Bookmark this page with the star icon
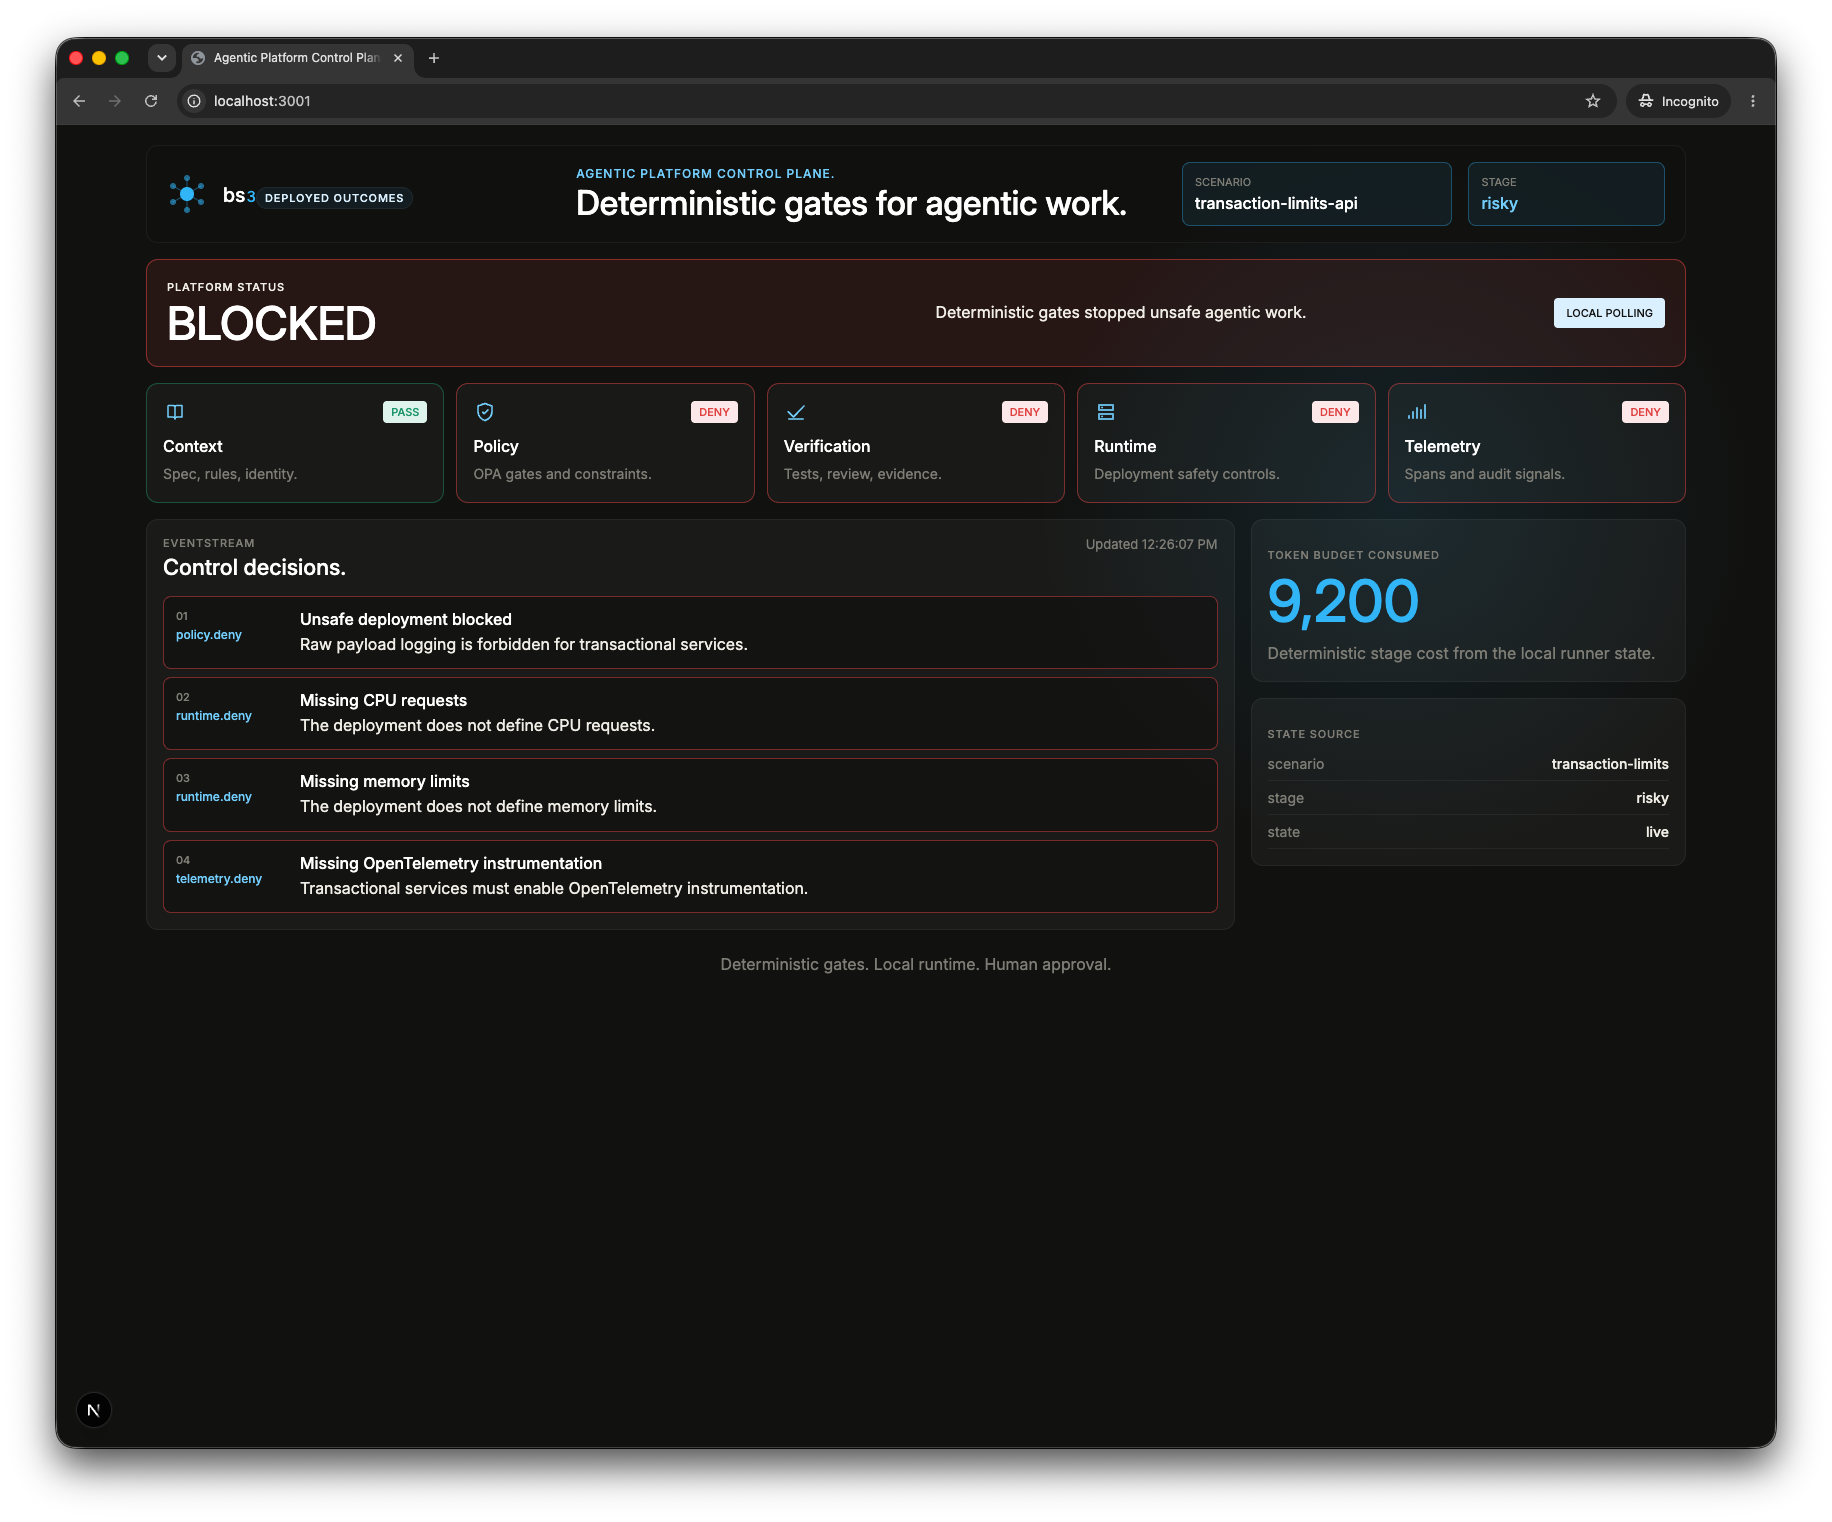The height and width of the screenshot is (1522, 1832). point(1593,101)
